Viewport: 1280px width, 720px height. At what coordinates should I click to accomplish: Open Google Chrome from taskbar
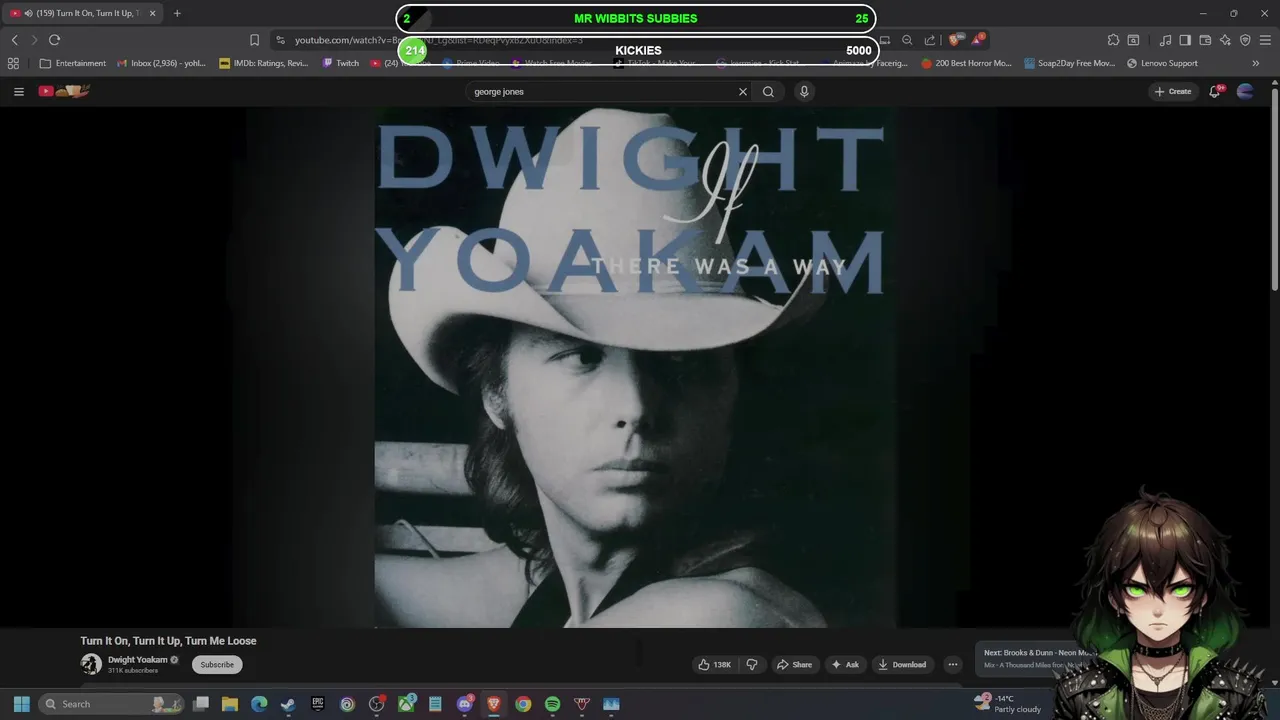[x=523, y=704]
